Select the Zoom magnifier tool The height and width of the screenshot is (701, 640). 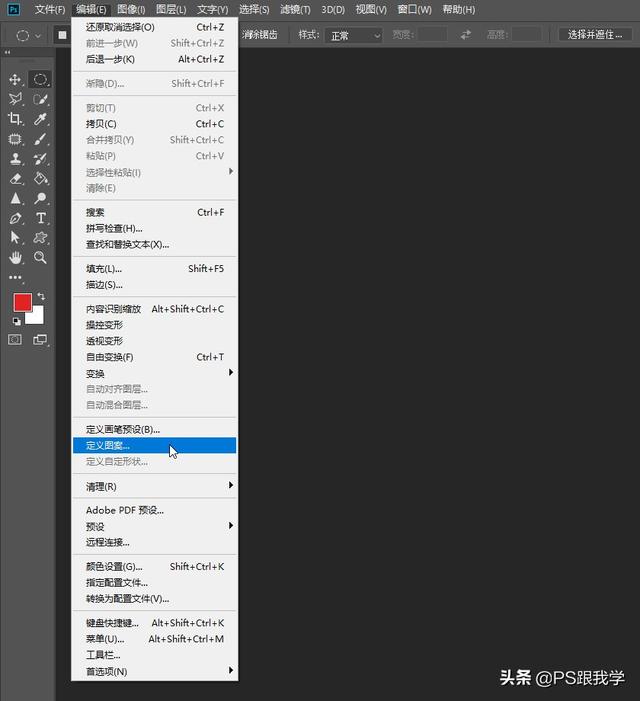[40, 258]
